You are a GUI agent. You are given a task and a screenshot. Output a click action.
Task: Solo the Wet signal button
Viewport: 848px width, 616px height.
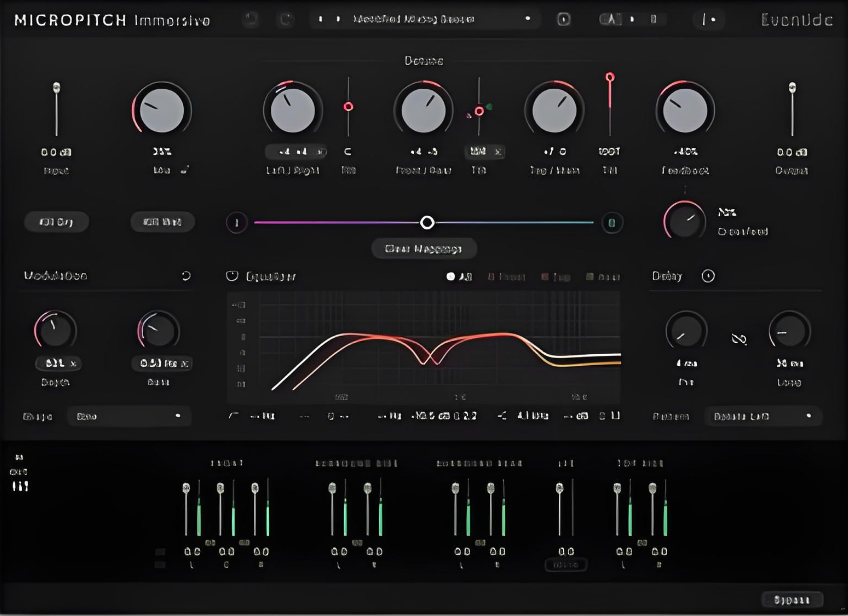[x=162, y=222]
